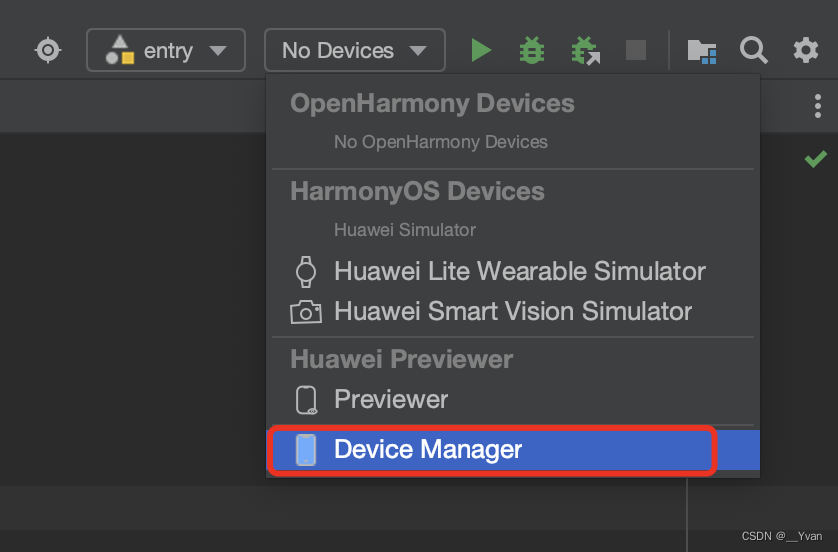Open the No Devices dropdown
This screenshot has width=838, height=552.
pyautogui.click(x=354, y=50)
